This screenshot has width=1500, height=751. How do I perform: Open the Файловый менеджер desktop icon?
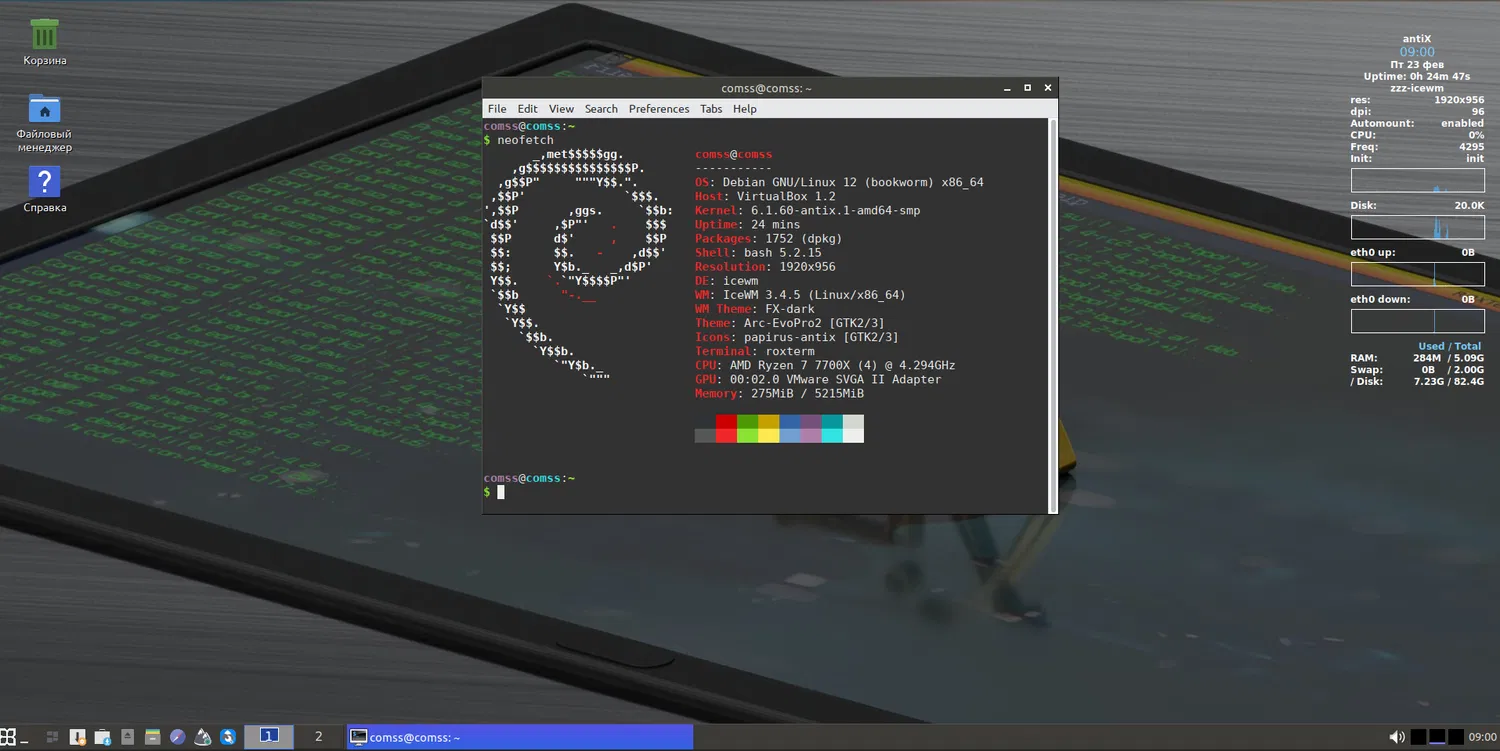point(44,108)
